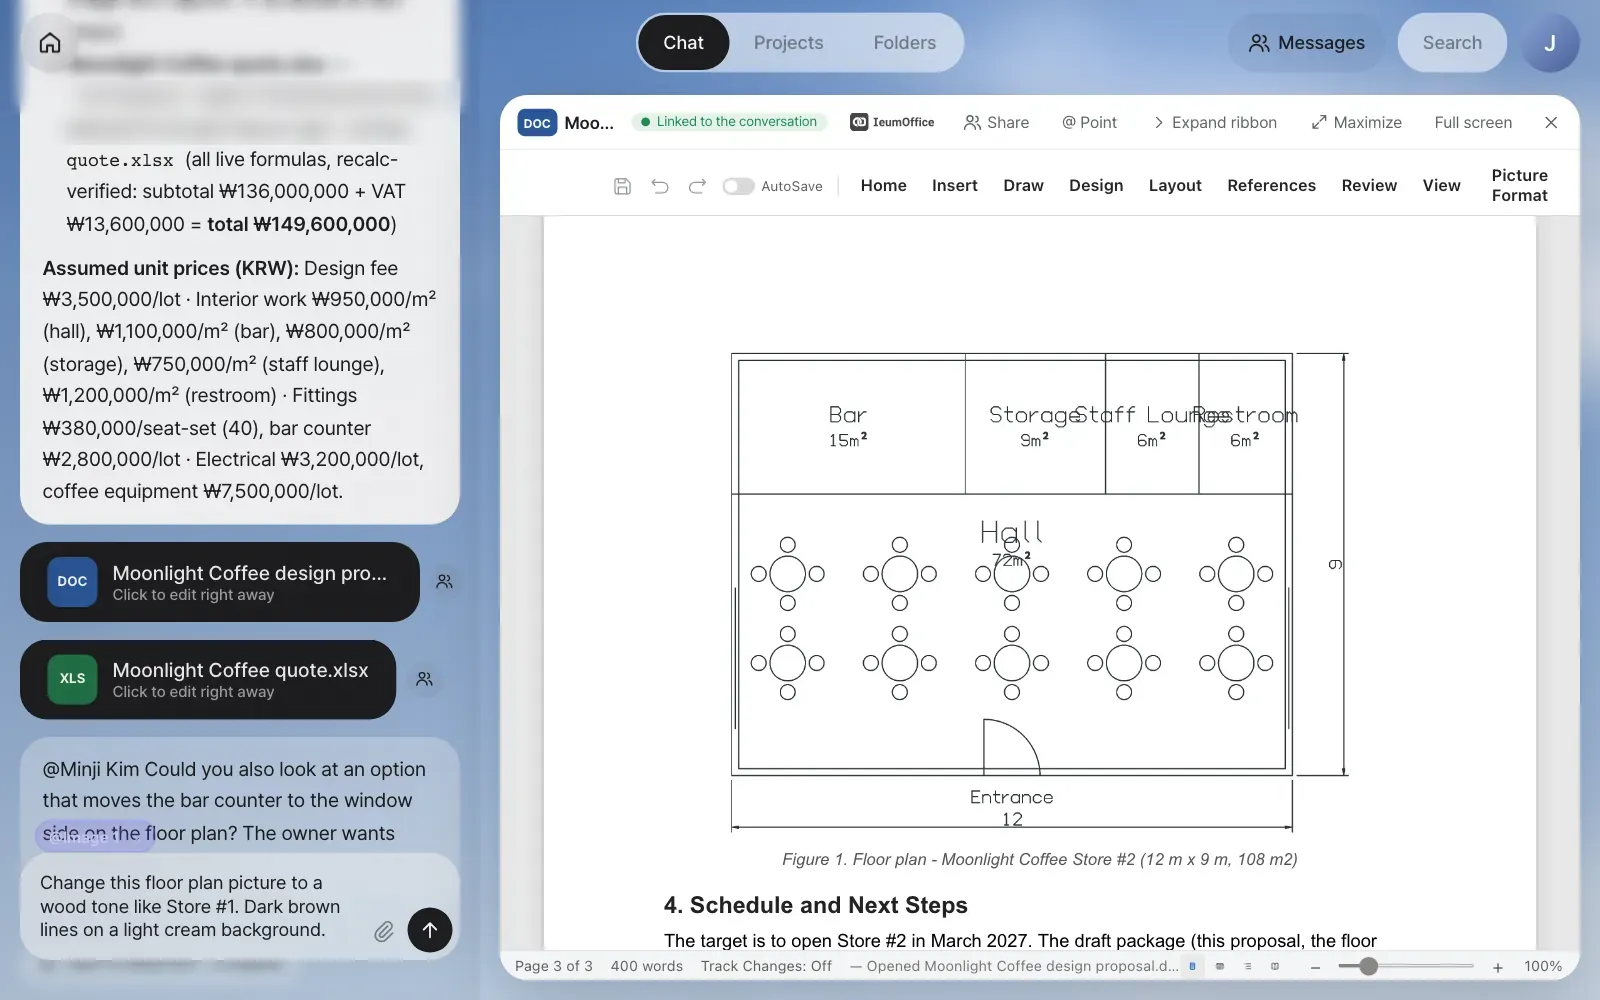
Task: Open the Design ribbon tab
Action: pyautogui.click(x=1096, y=185)
